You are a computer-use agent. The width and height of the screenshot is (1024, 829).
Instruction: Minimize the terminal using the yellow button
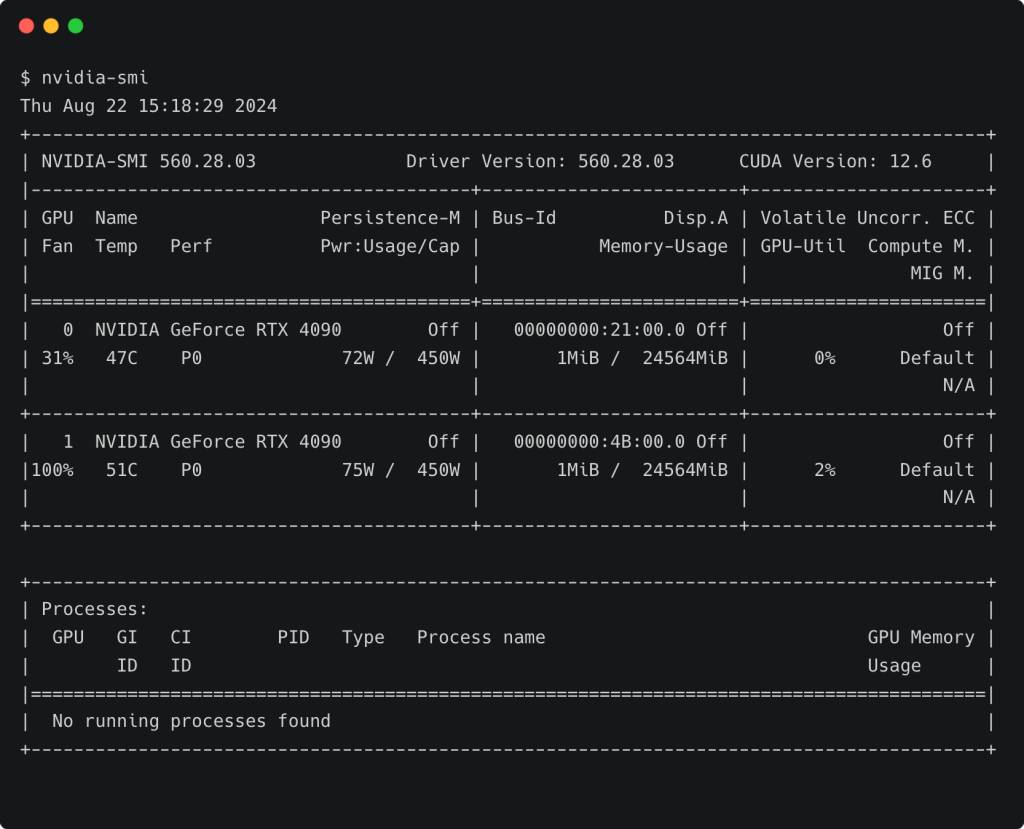pyautogui.click(x=51, y=26)
